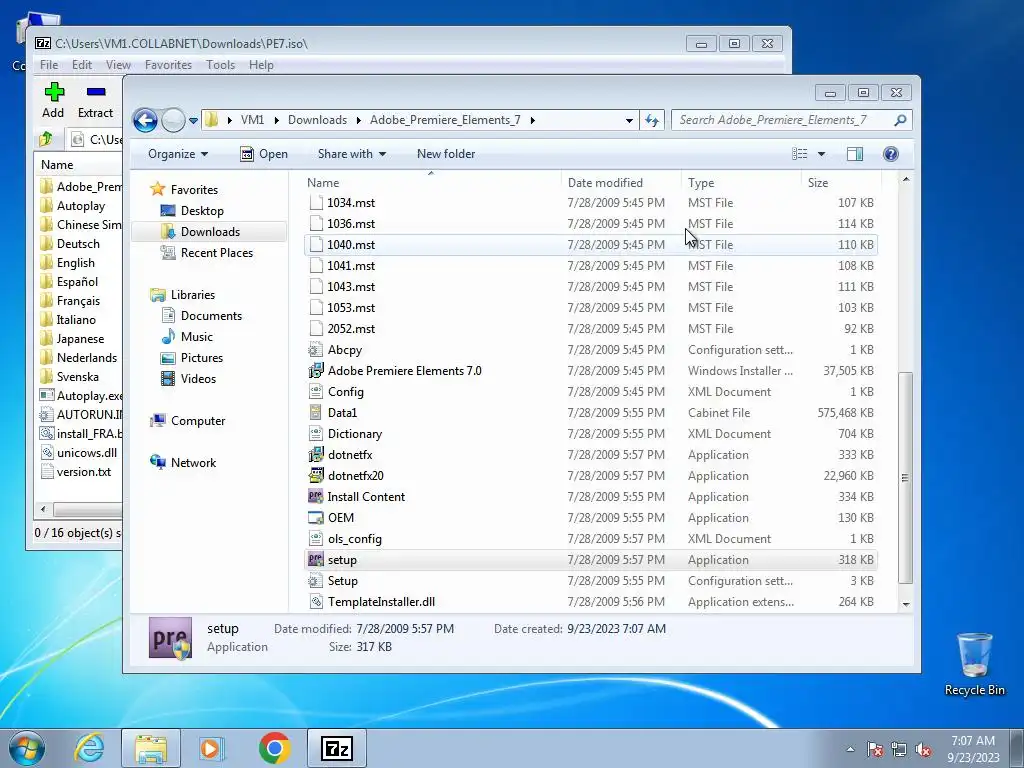Open the Help menu in 7-Zip

pyautogui.click(x=261, y=65)
